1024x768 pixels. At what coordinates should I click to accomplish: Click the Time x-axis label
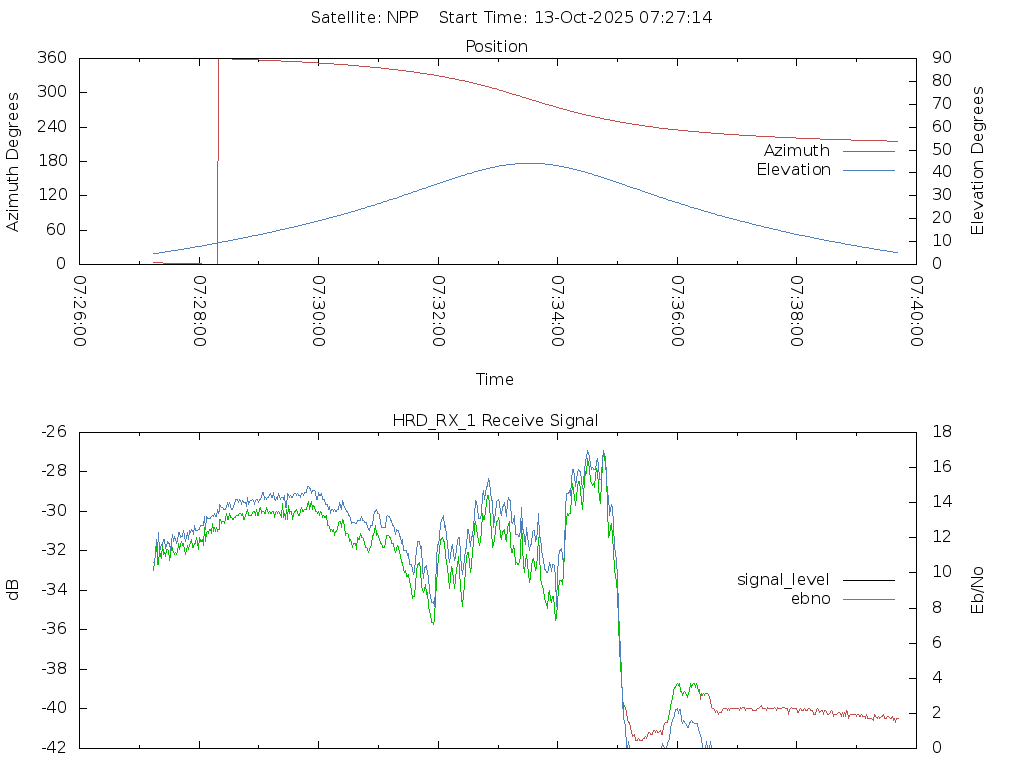(495, 379)
